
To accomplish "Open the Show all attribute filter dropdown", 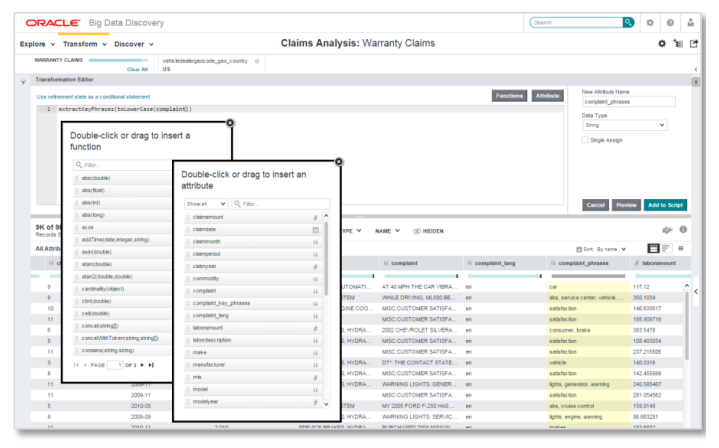I will (x=204, y=203).
